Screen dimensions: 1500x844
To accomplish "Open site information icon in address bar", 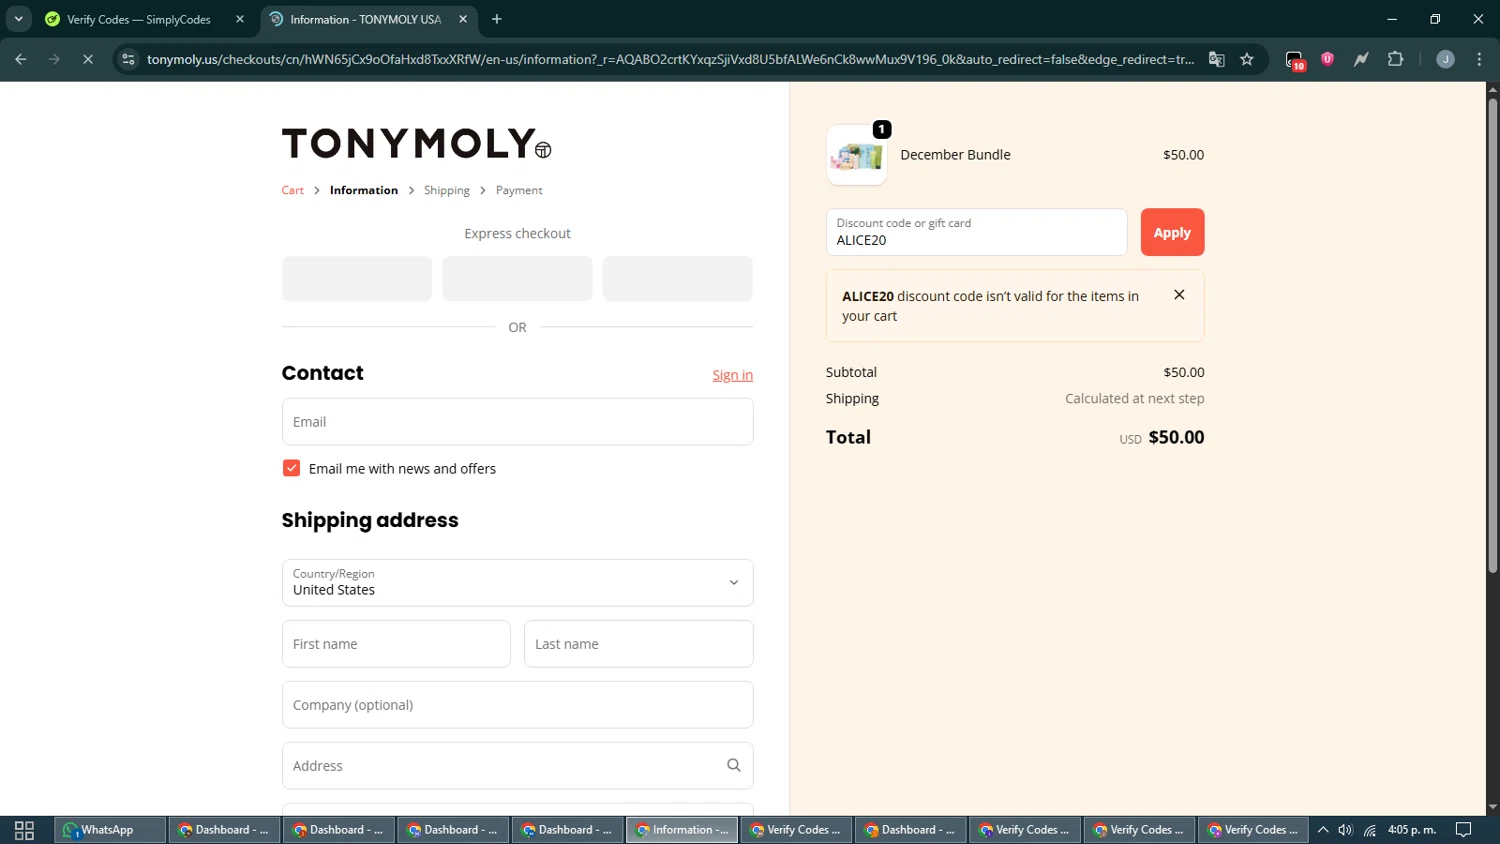I will (x=128, y=59).
